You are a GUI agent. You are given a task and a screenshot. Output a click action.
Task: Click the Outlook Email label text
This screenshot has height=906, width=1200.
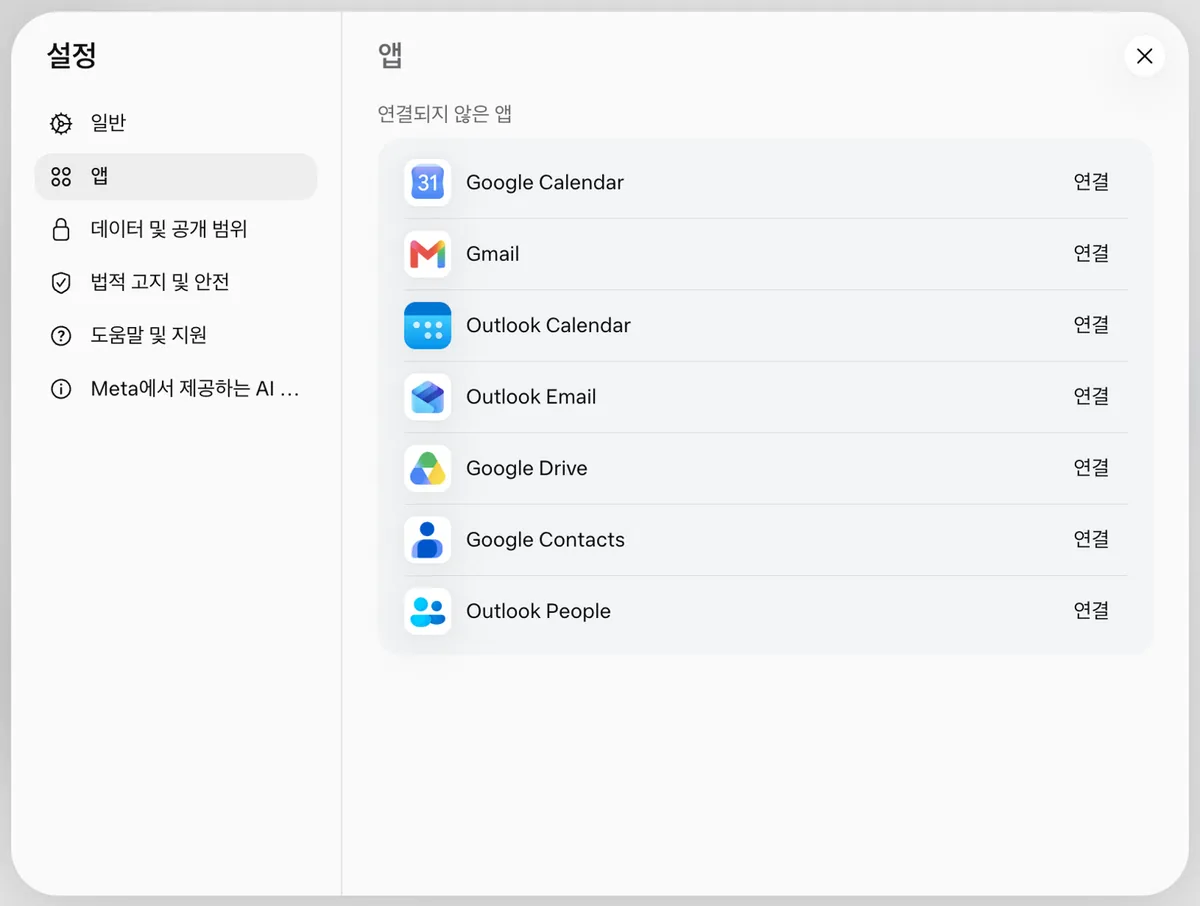[x=531, y=397]
